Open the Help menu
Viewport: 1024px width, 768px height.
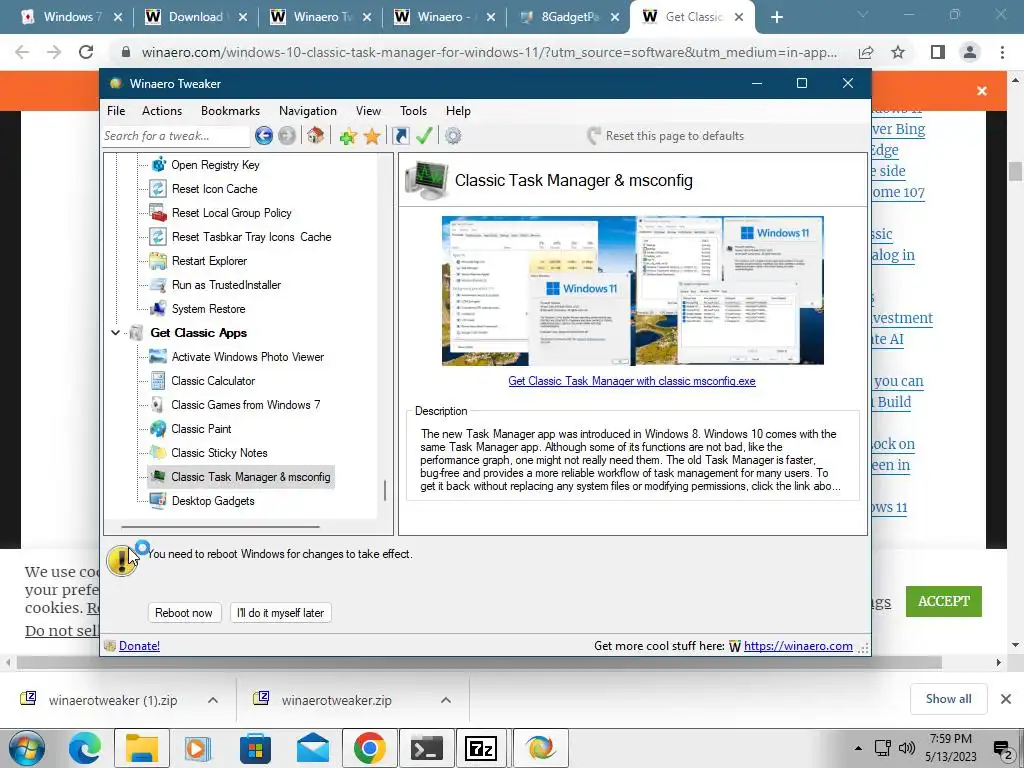[x=458, y=111]
